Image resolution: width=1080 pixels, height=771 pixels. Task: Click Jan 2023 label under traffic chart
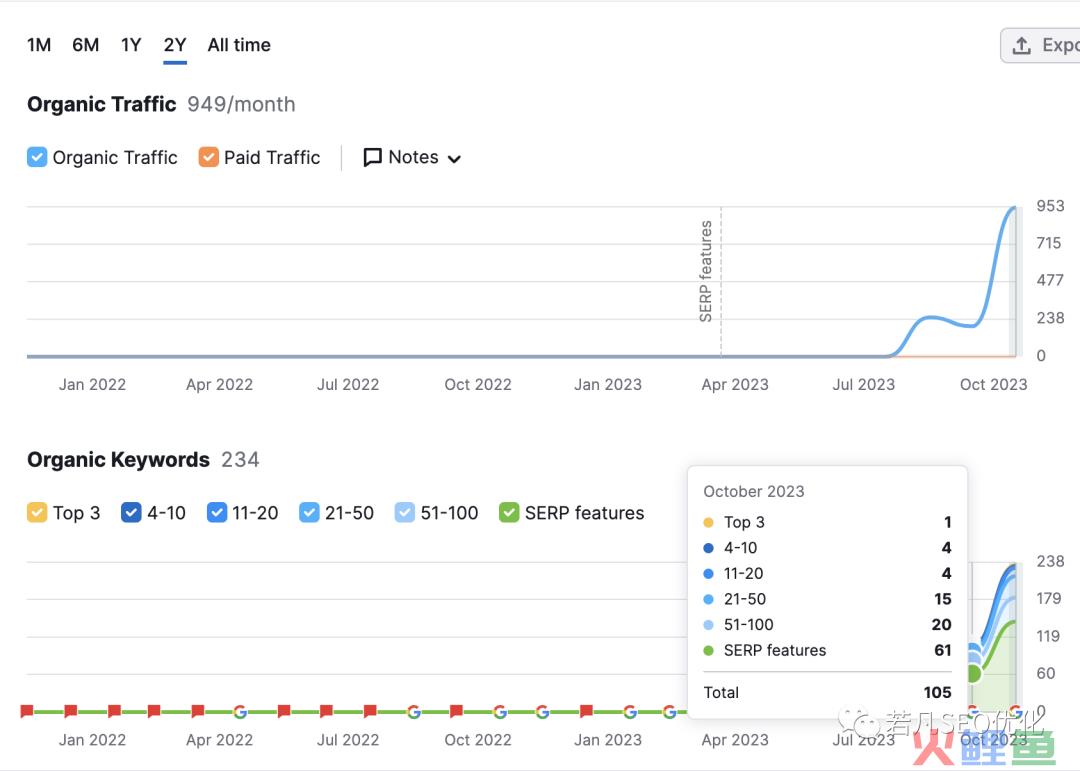608,384
